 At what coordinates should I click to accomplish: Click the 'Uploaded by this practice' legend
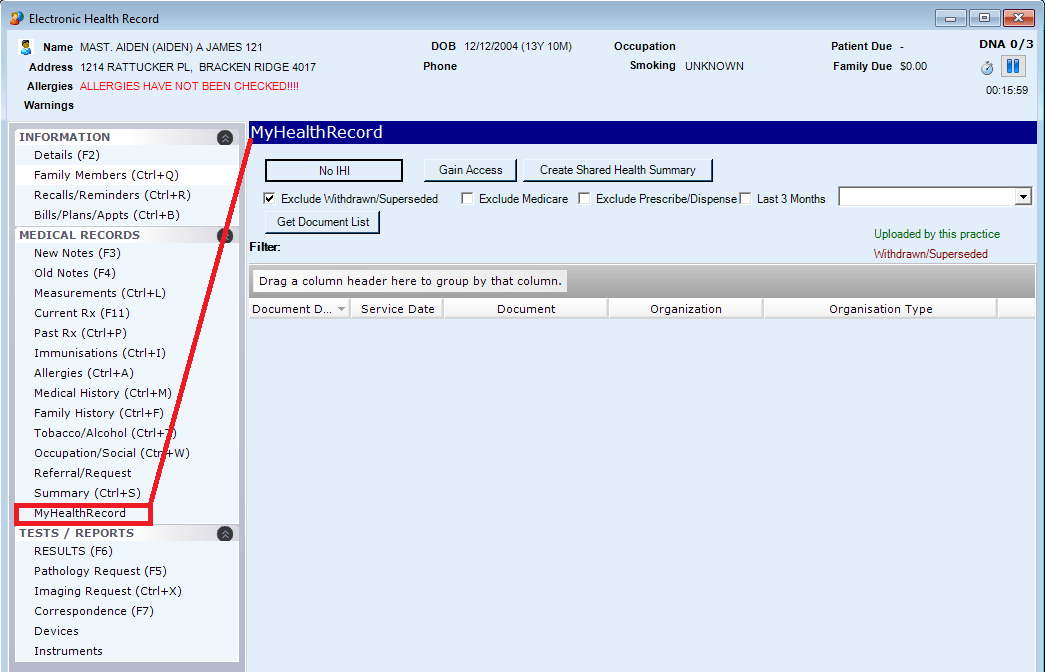(937, 234)
